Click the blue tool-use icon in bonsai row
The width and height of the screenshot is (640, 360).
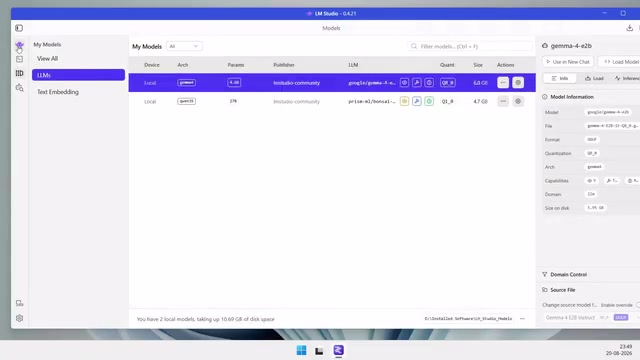[416, 101]
